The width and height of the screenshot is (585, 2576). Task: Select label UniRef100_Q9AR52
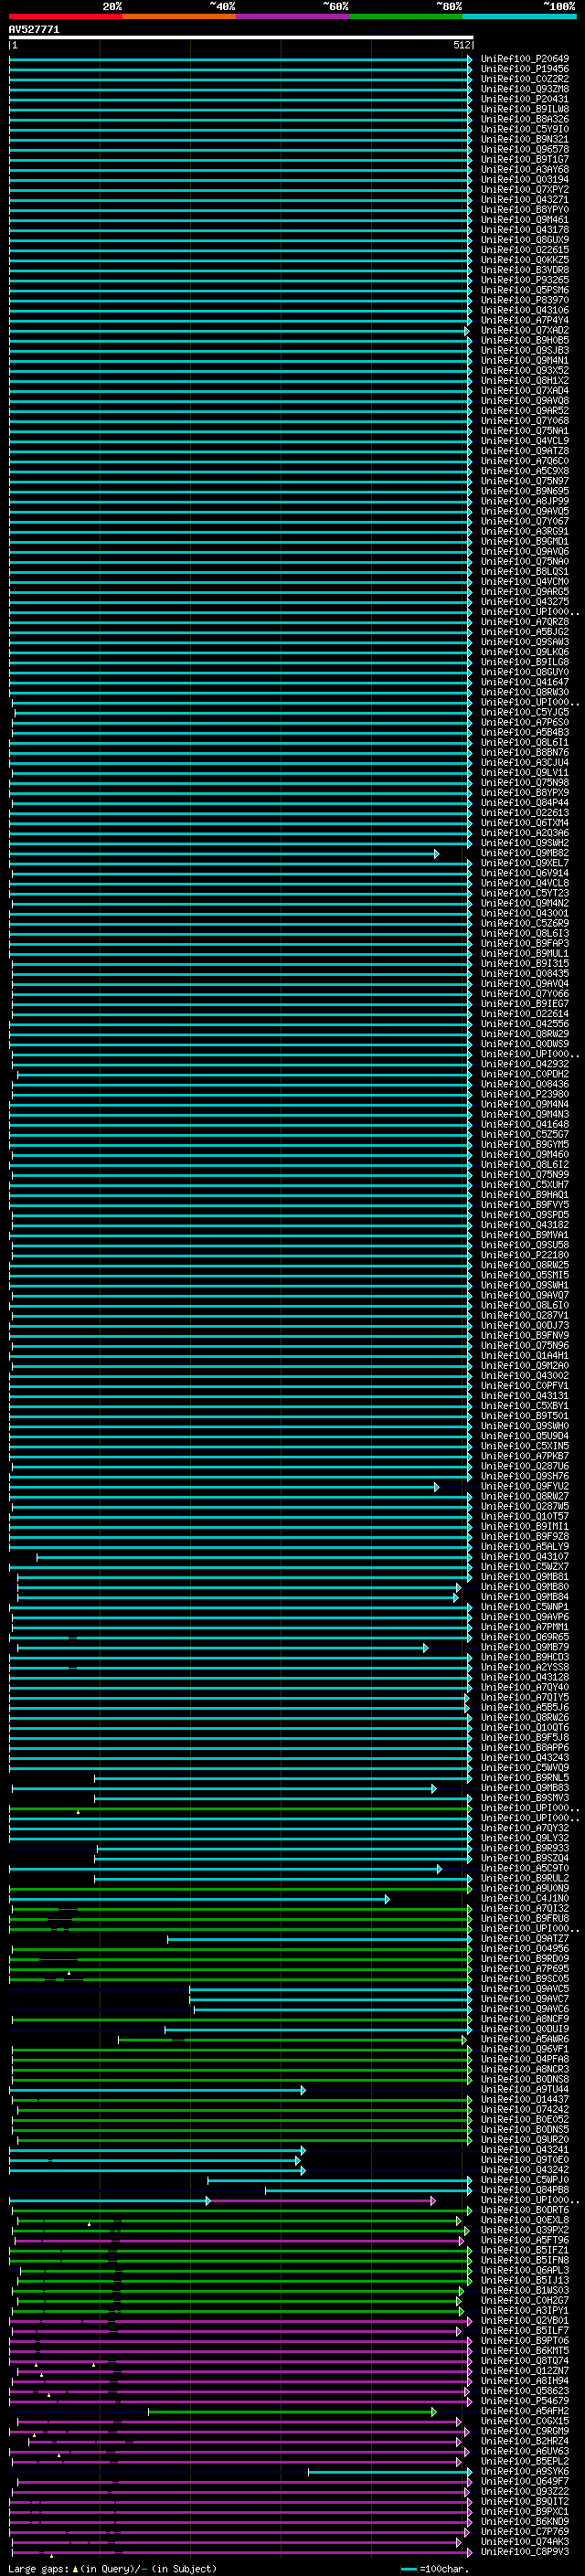(525, 411)
